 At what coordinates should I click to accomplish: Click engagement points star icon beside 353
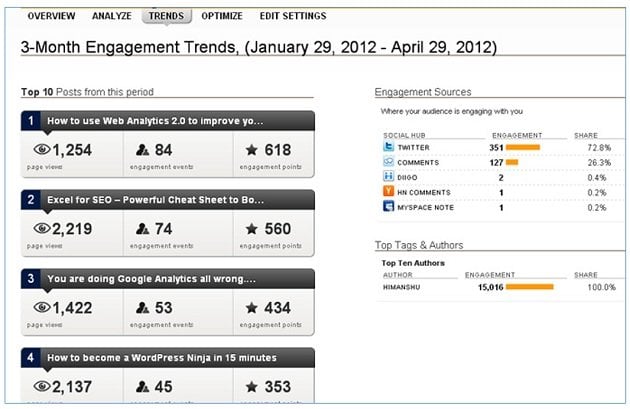pos(252,387)
